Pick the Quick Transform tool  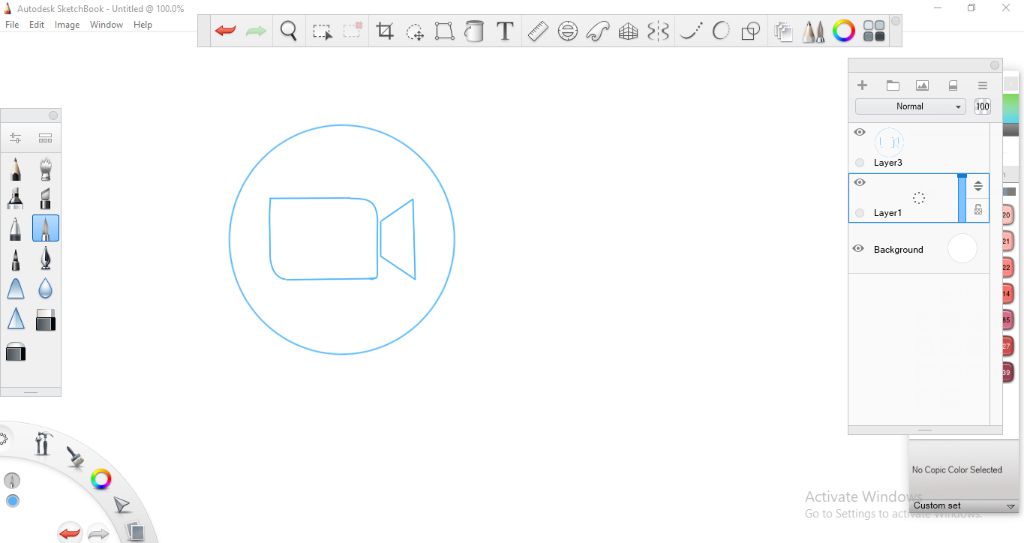[x=415, y=31]
